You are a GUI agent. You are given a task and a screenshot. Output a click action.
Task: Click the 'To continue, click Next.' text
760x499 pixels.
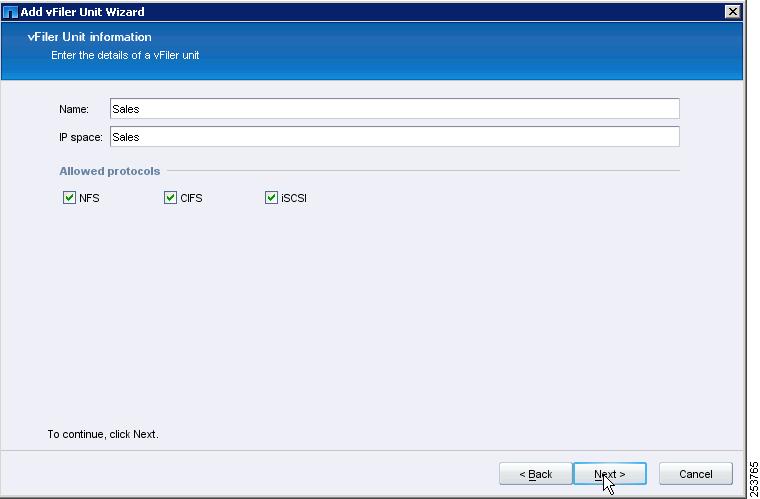103,434
